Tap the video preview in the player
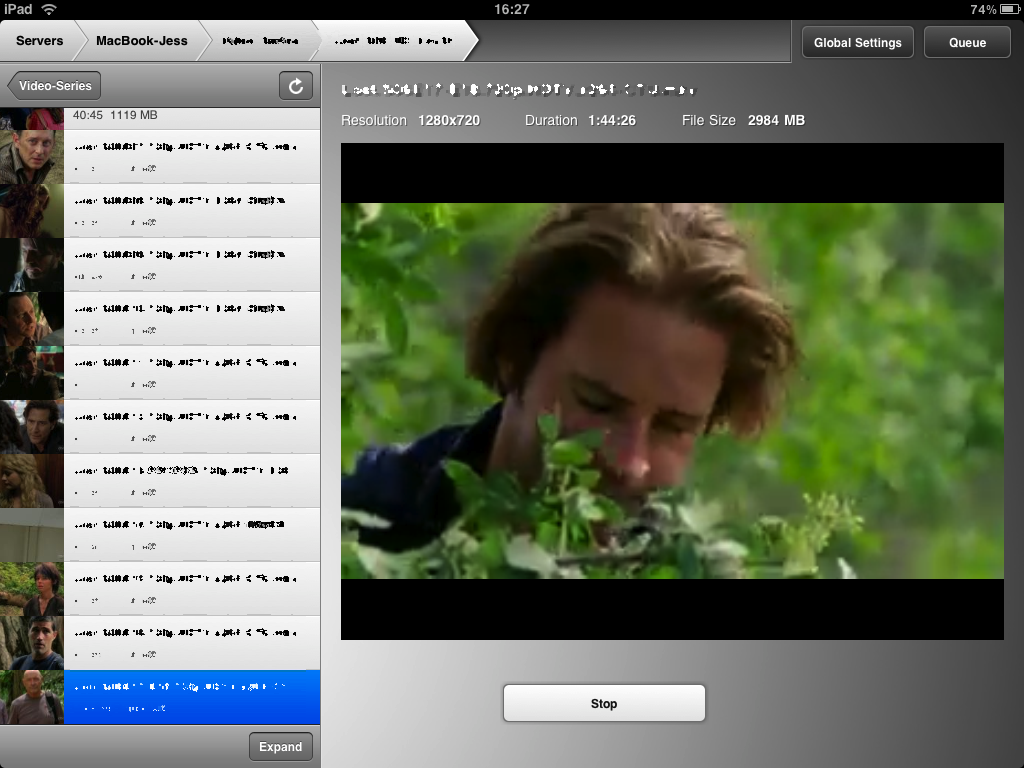 click(672, 391)
